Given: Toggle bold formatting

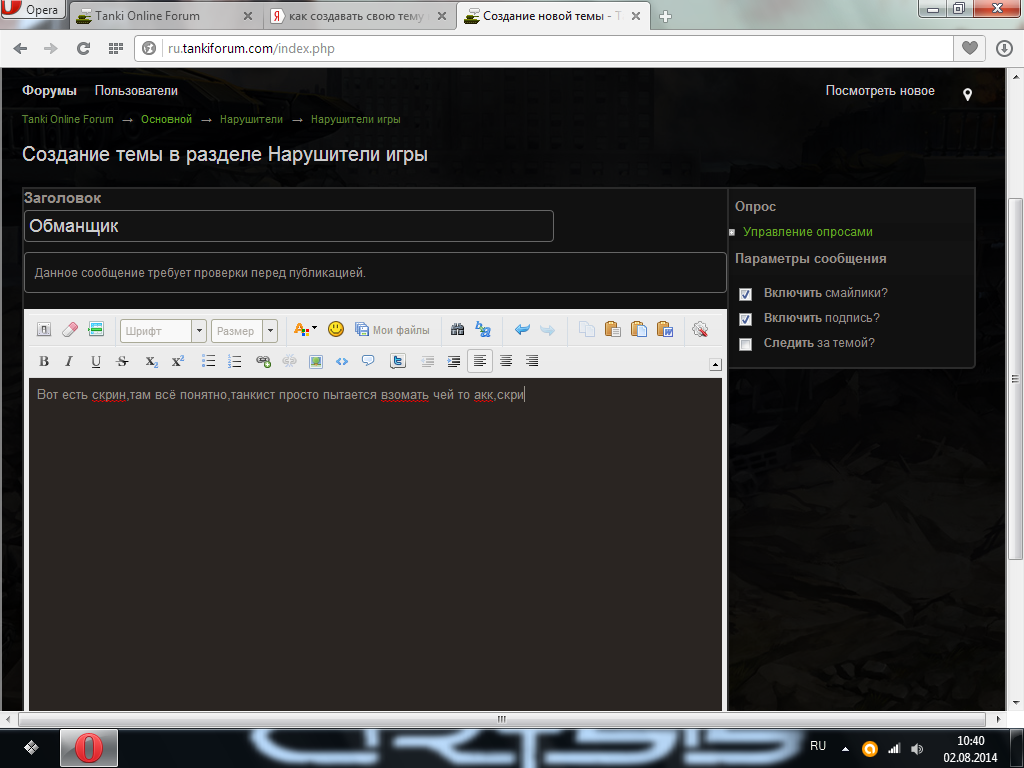Looking at the screenshot, I should point(44,361).
